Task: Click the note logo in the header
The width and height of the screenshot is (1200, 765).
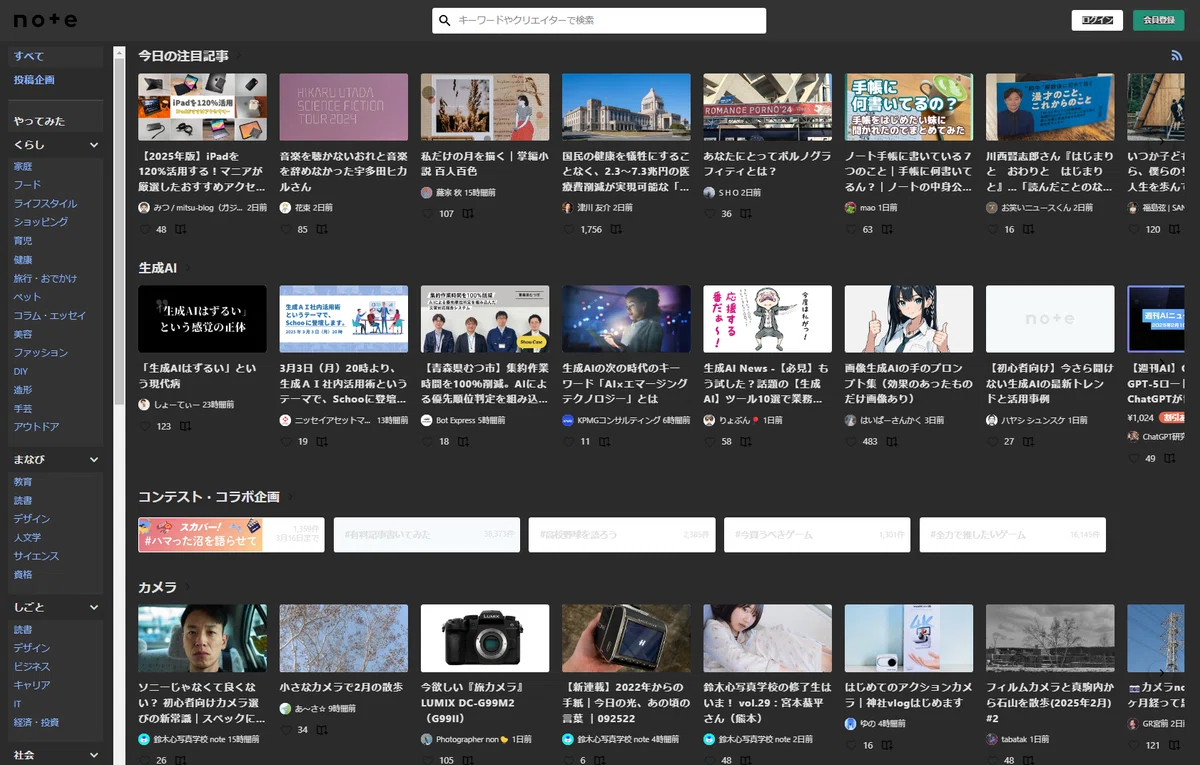Action: tap(45, 20)
